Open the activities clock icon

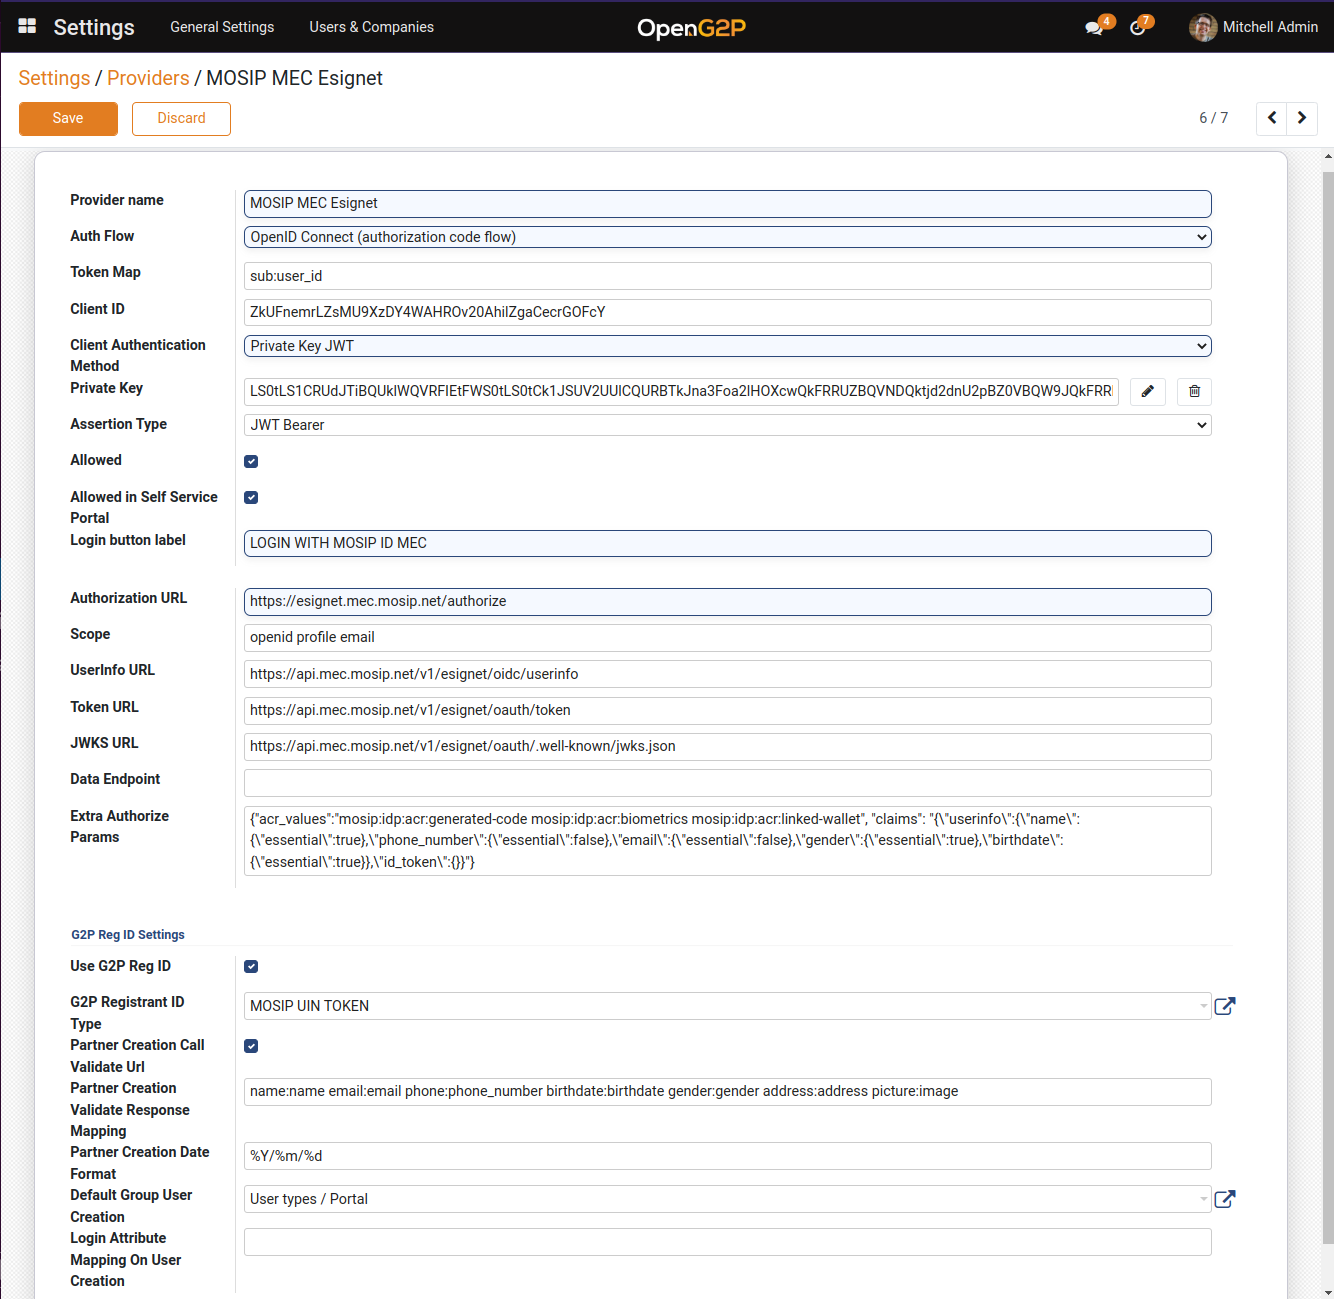click(1138, 28)
